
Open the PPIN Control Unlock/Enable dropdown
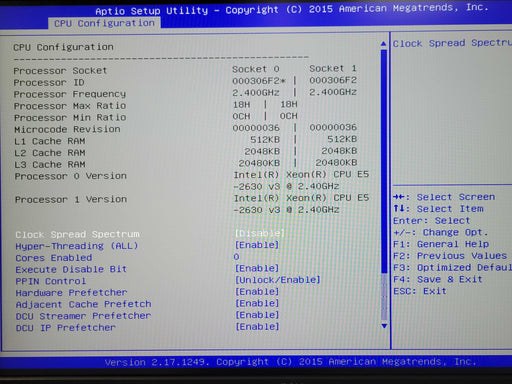pos(277,280)
